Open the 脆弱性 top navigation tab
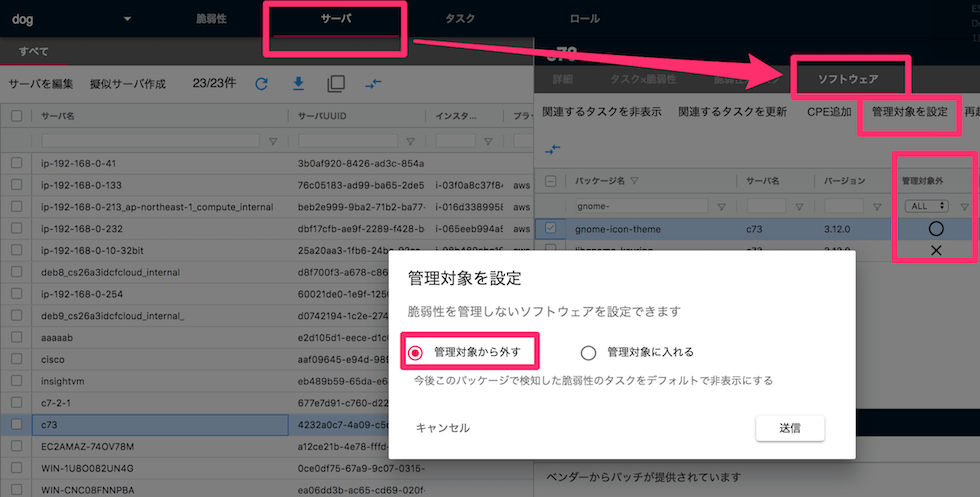This screenshot has height=497, width=980. (x=211, y=19)
